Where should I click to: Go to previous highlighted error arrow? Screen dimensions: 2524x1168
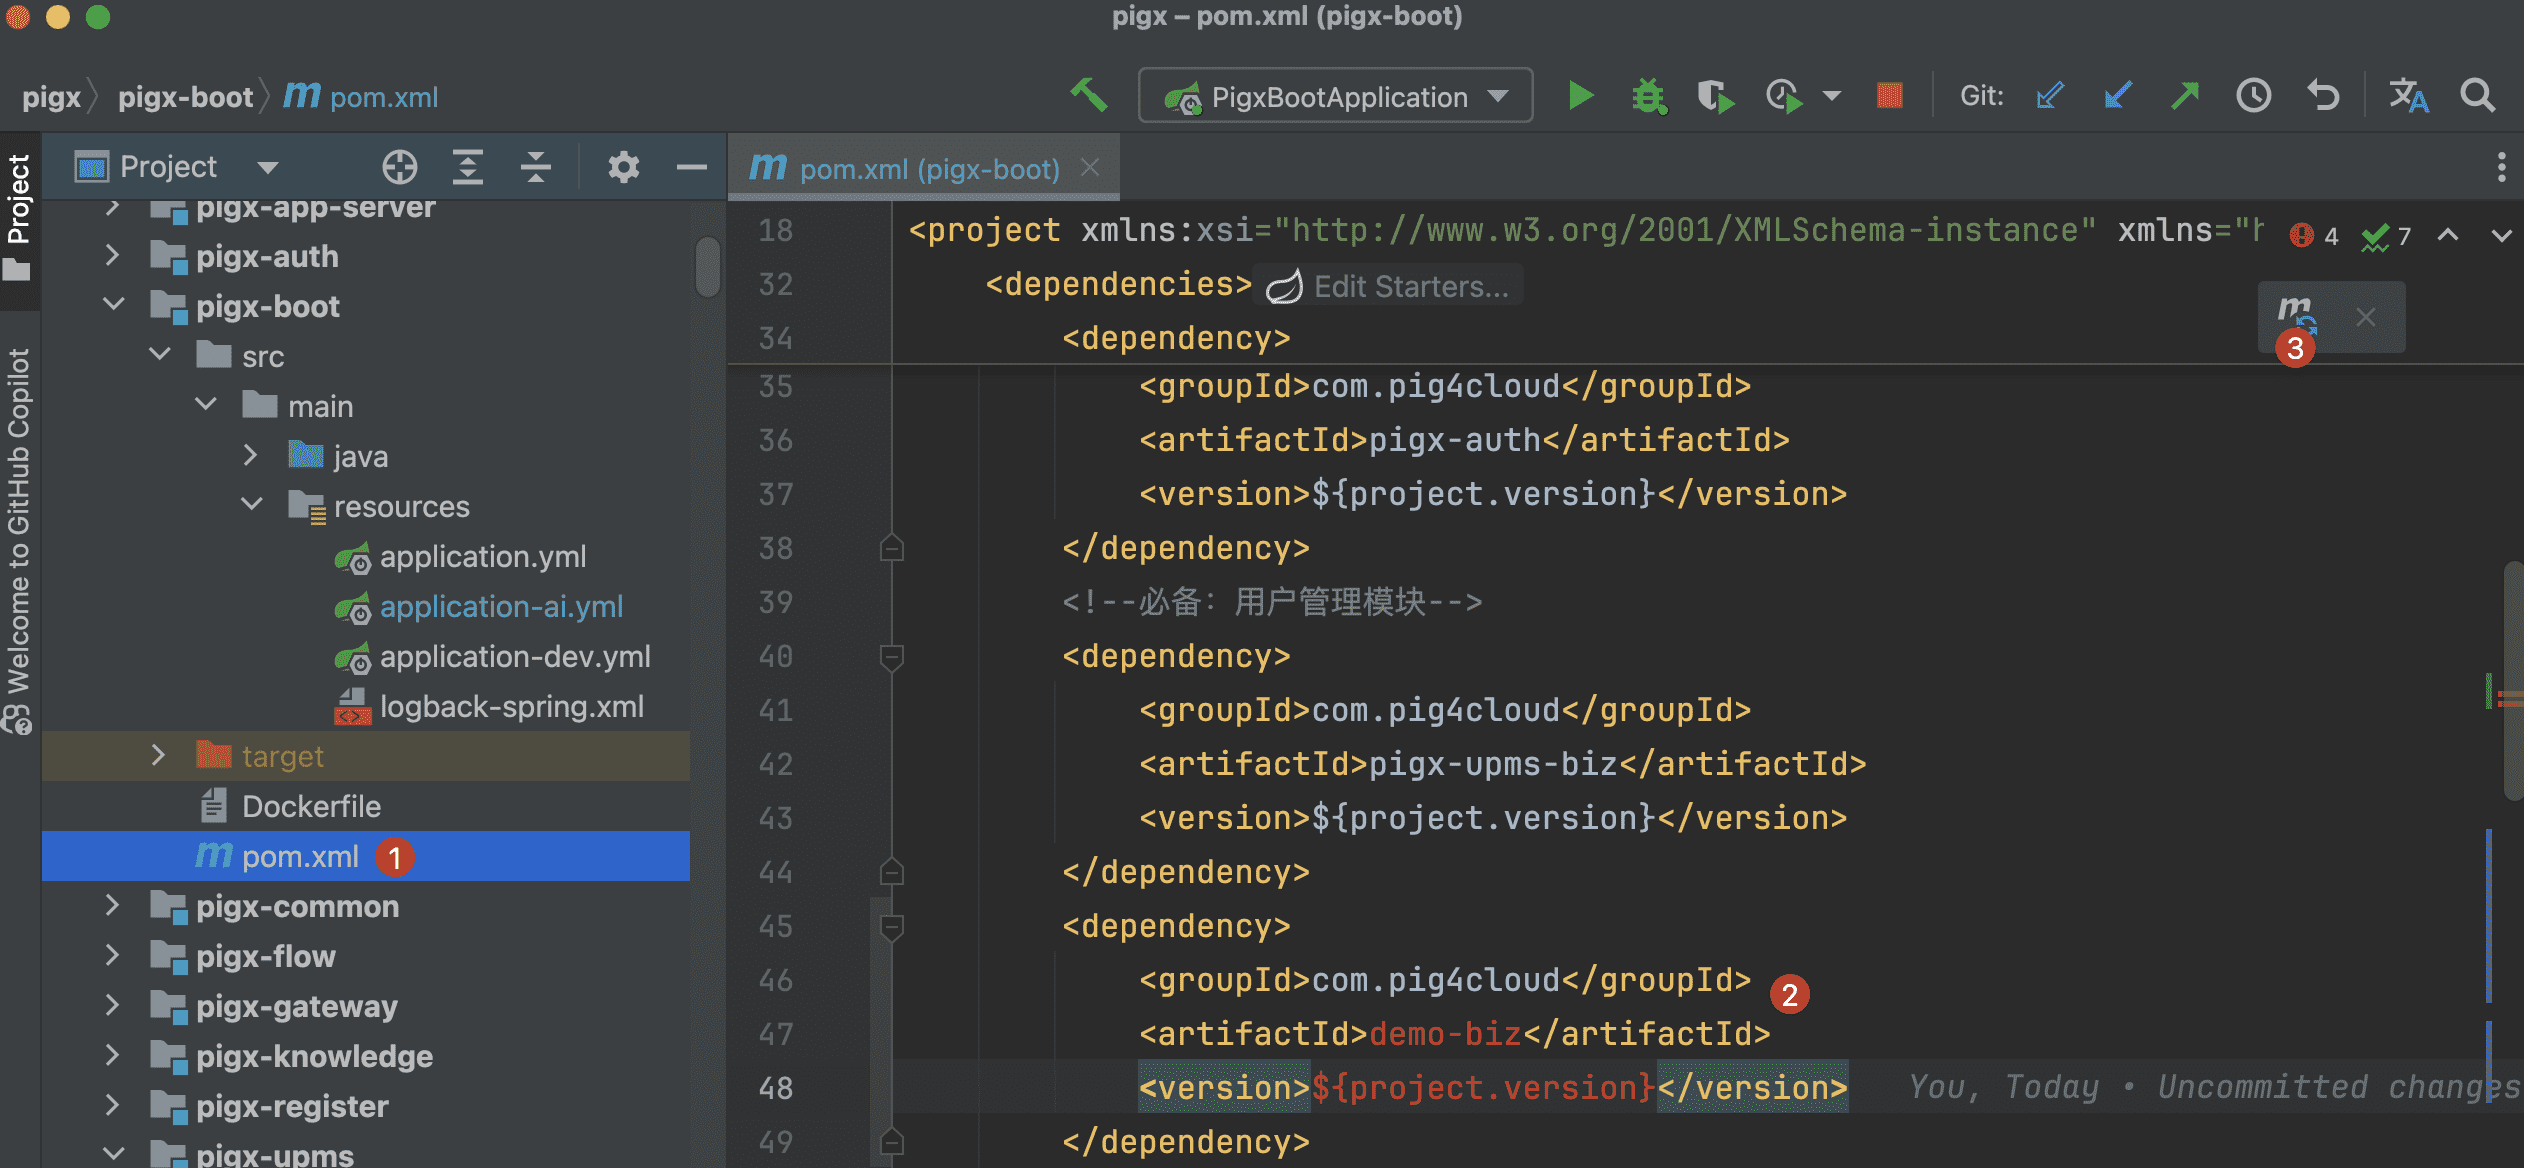pos(2447,235)
